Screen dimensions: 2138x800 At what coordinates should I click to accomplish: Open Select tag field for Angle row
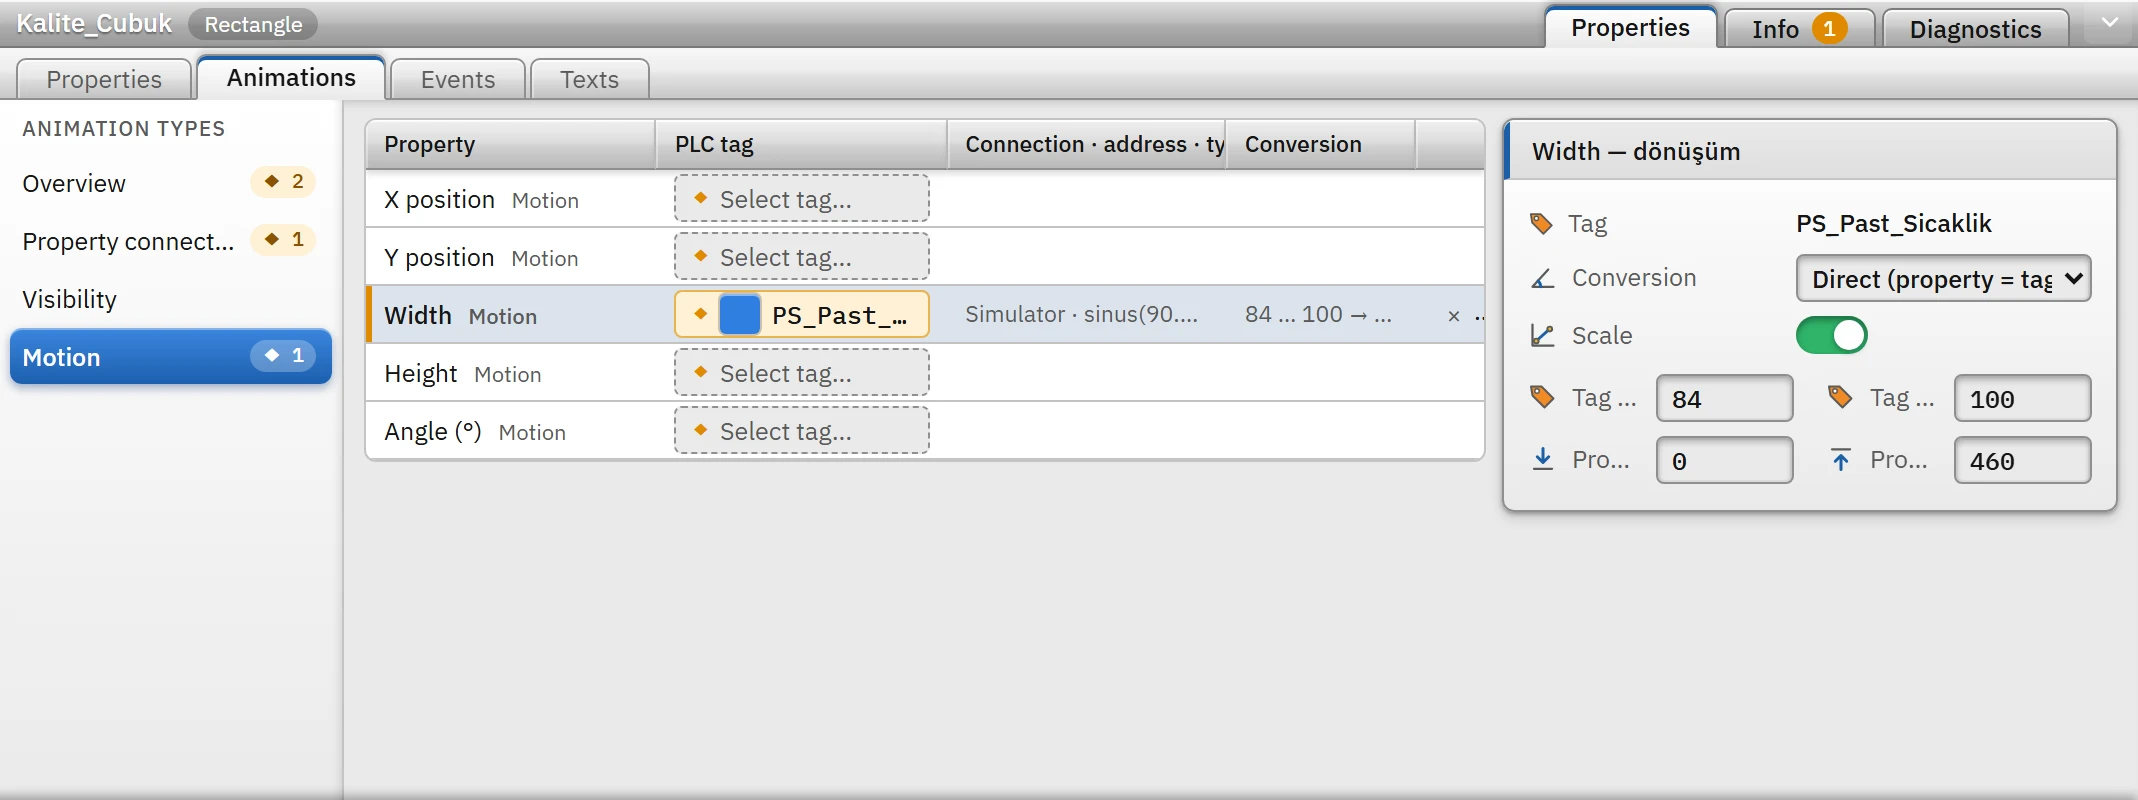[802, 431]
